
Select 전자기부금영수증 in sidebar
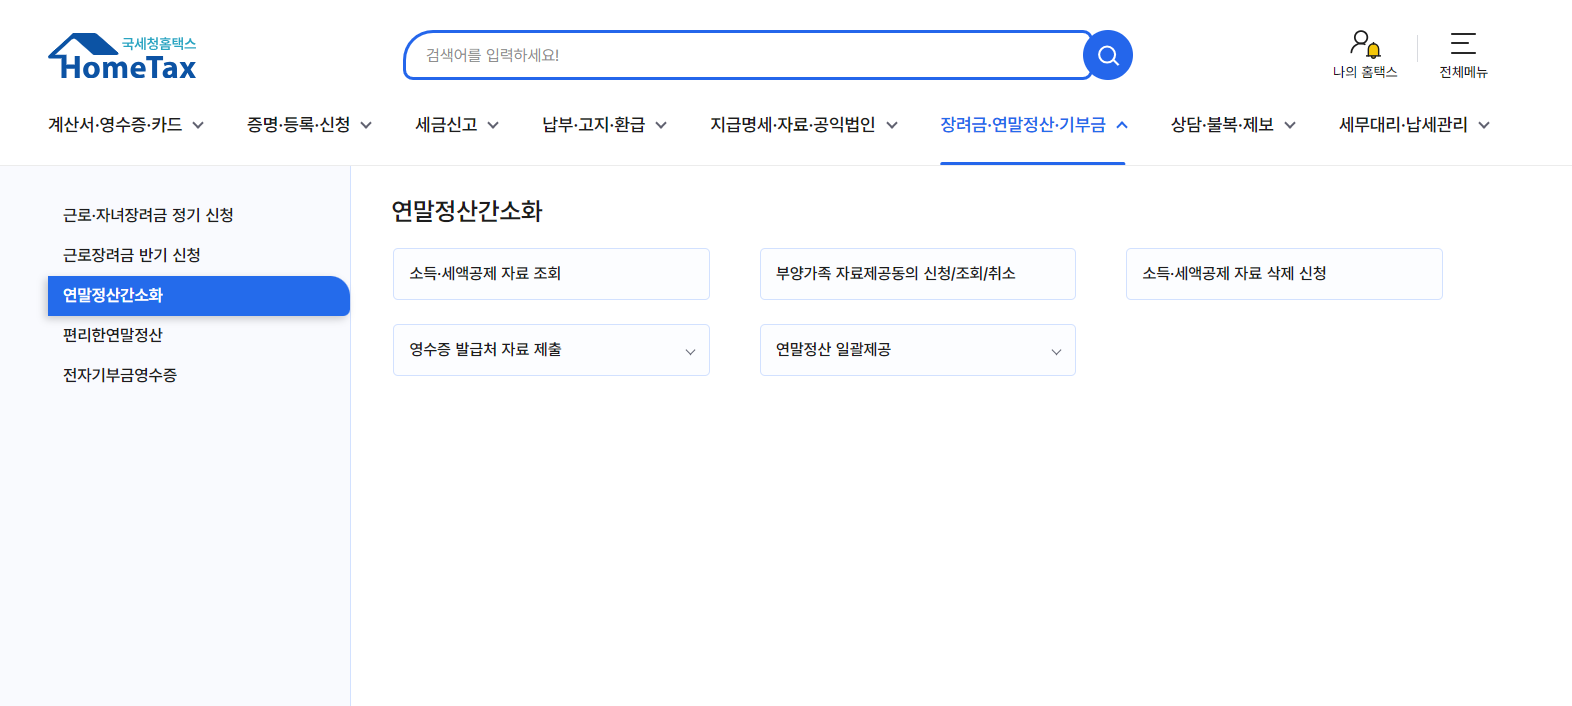pyautogui.click(x=120, y=375)
